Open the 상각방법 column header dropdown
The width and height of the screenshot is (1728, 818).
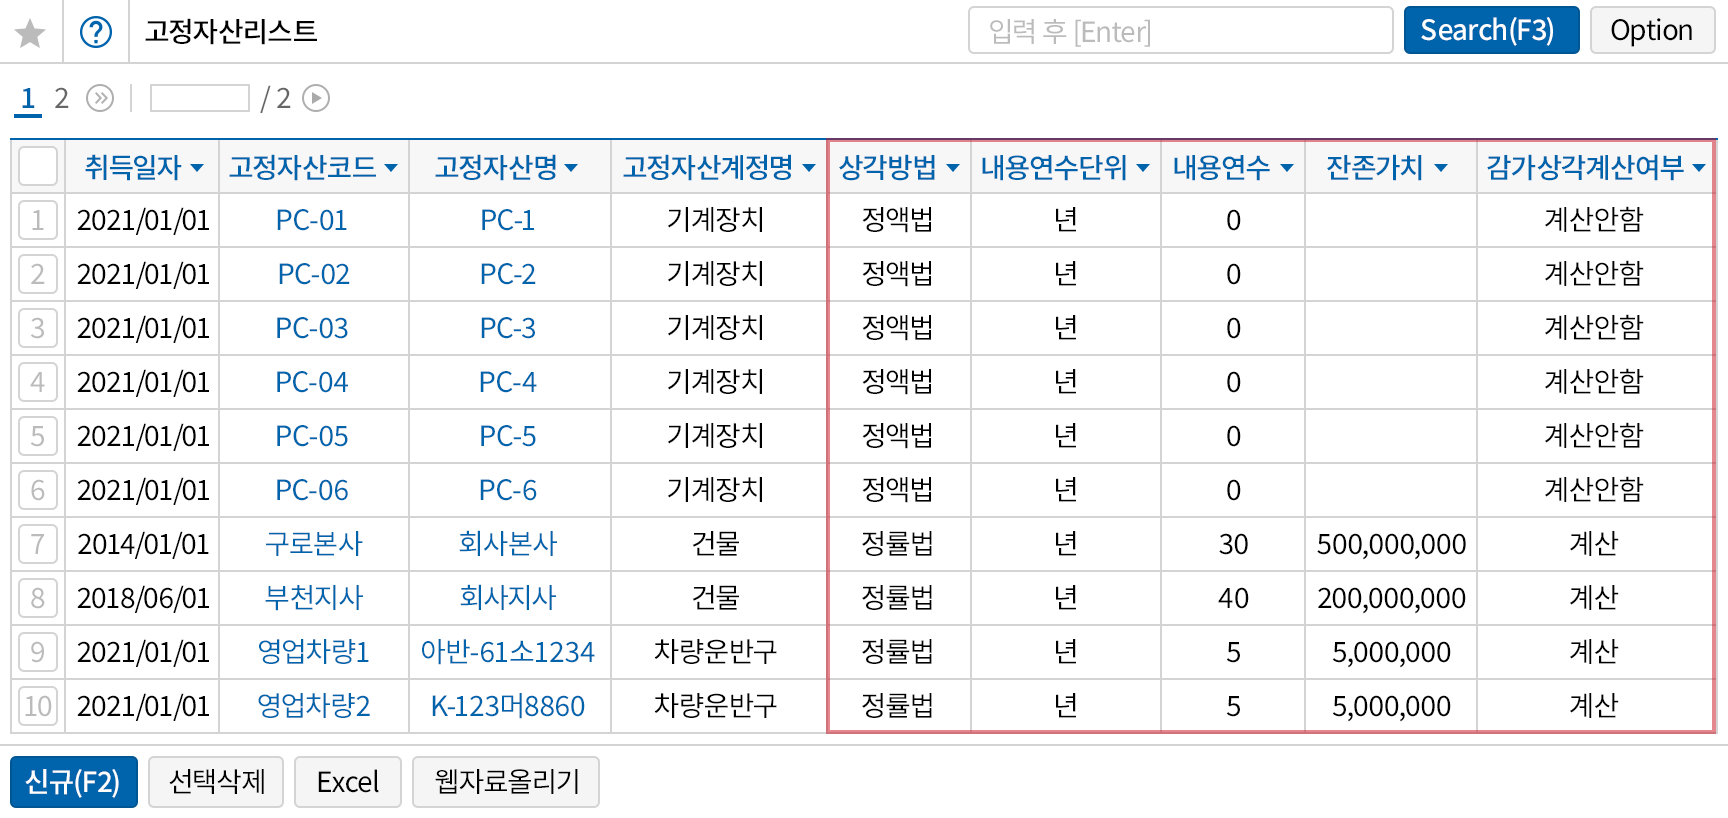(x=952, y=168)
